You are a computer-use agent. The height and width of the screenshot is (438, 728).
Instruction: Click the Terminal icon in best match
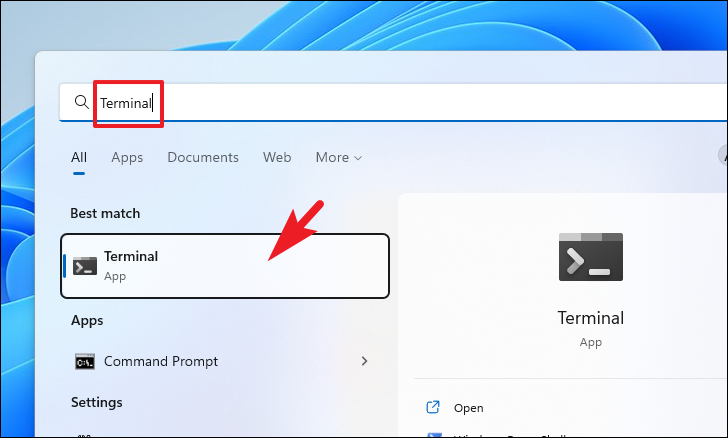point(85,266)
